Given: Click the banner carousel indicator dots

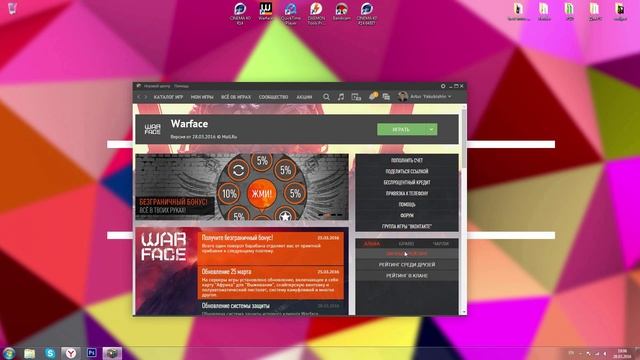Looking at the screenshot, I should [330, 214].
